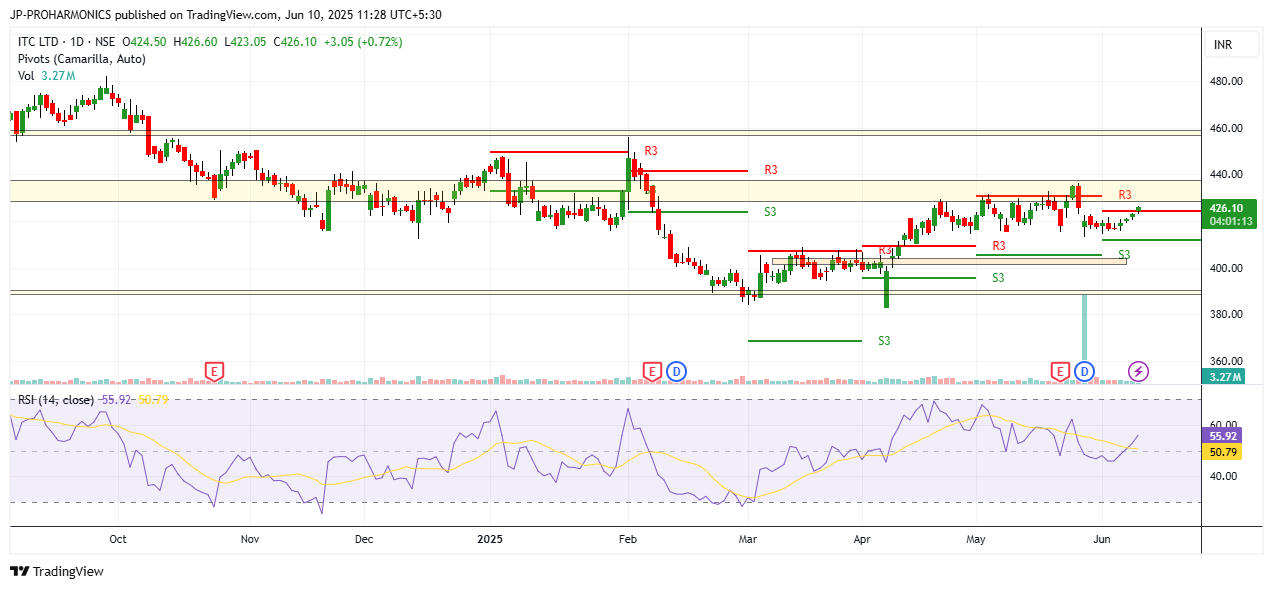
Task: Click the dividend D marker in February
Action: point(677,372)
